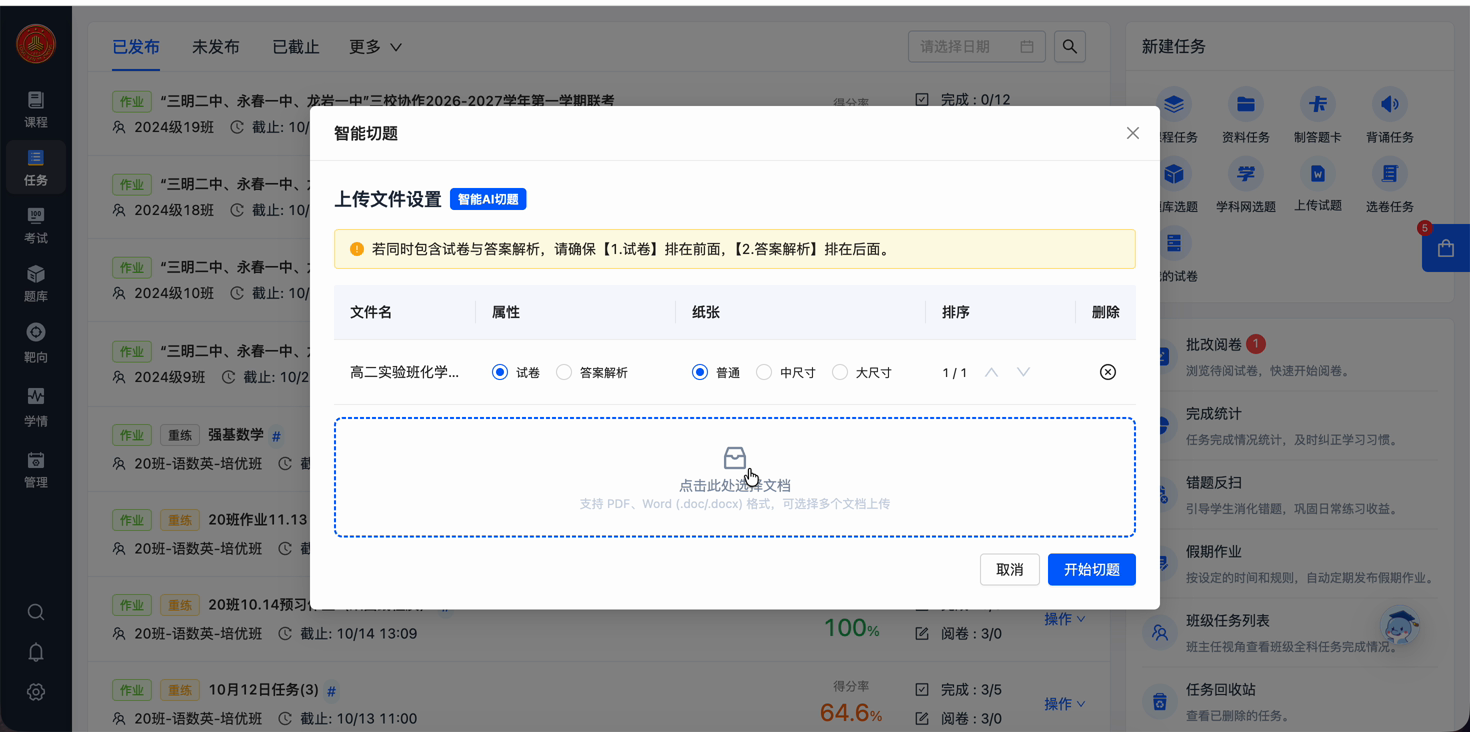Open 课程 in the left sidebar

pos(36,109)
